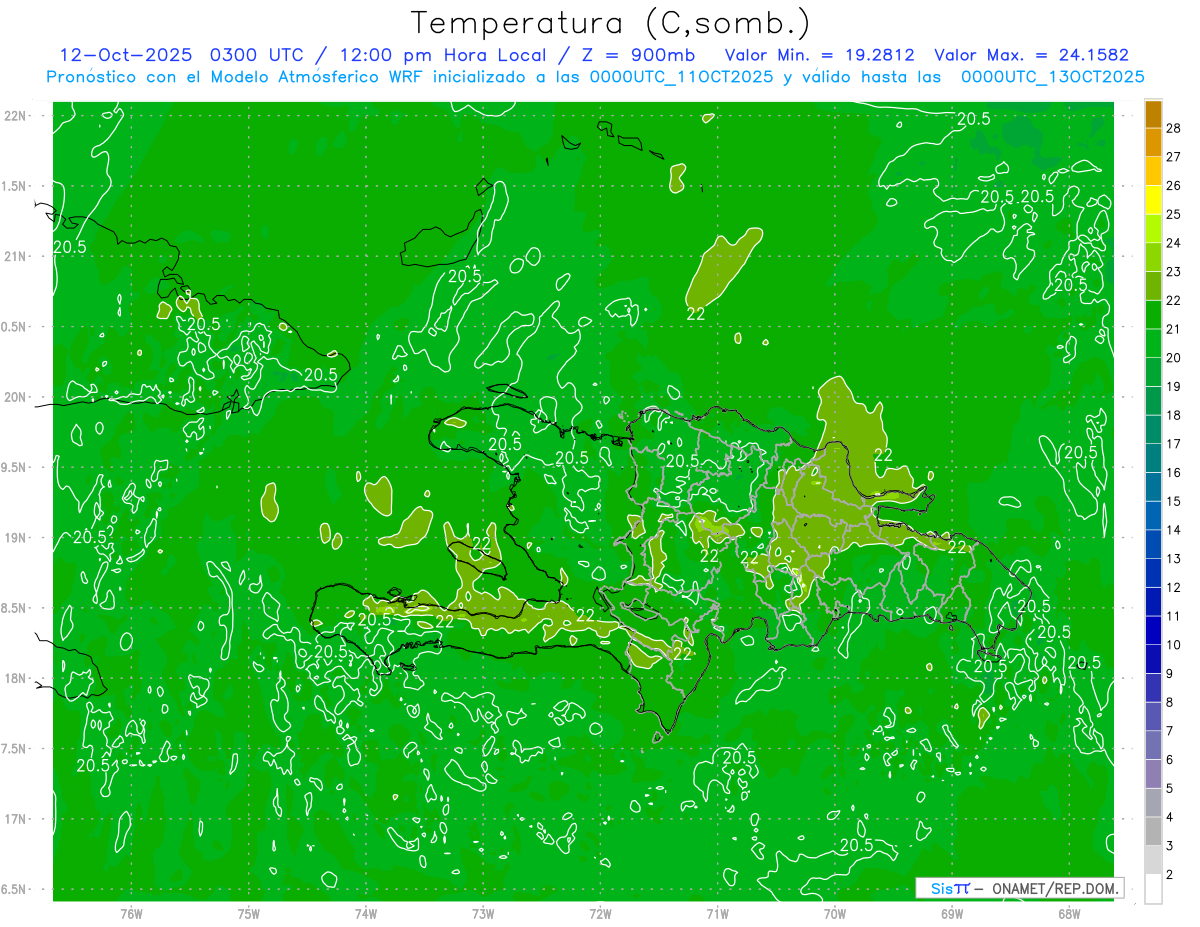Screen dimensions: 1200x927
Task: Pick the colorbar swatch between 22 and 23
Action: coord(1153,286)
